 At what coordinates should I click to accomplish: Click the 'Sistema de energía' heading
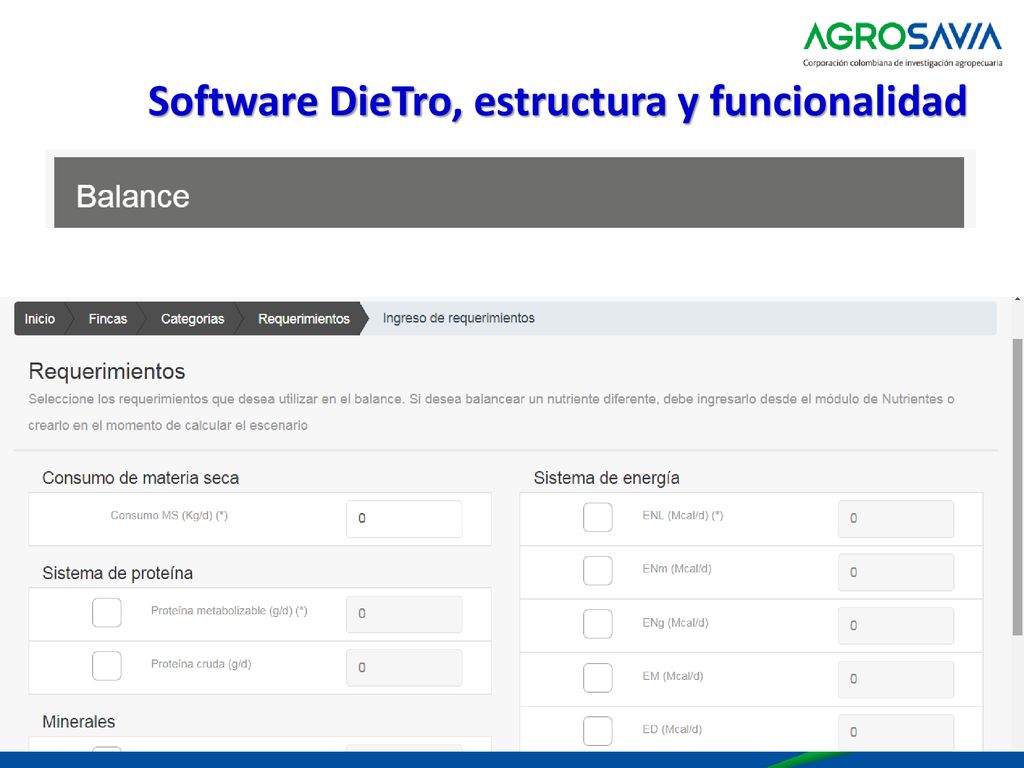click(607, 478)
